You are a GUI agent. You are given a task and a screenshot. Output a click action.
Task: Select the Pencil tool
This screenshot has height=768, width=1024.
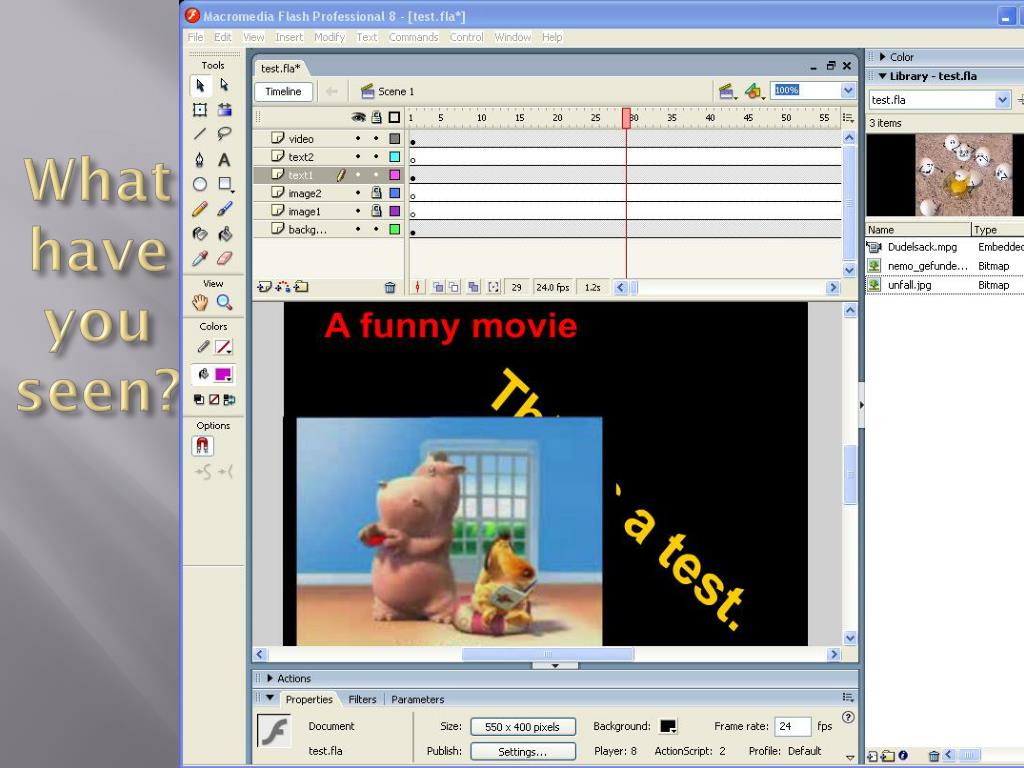click(200, 209)
